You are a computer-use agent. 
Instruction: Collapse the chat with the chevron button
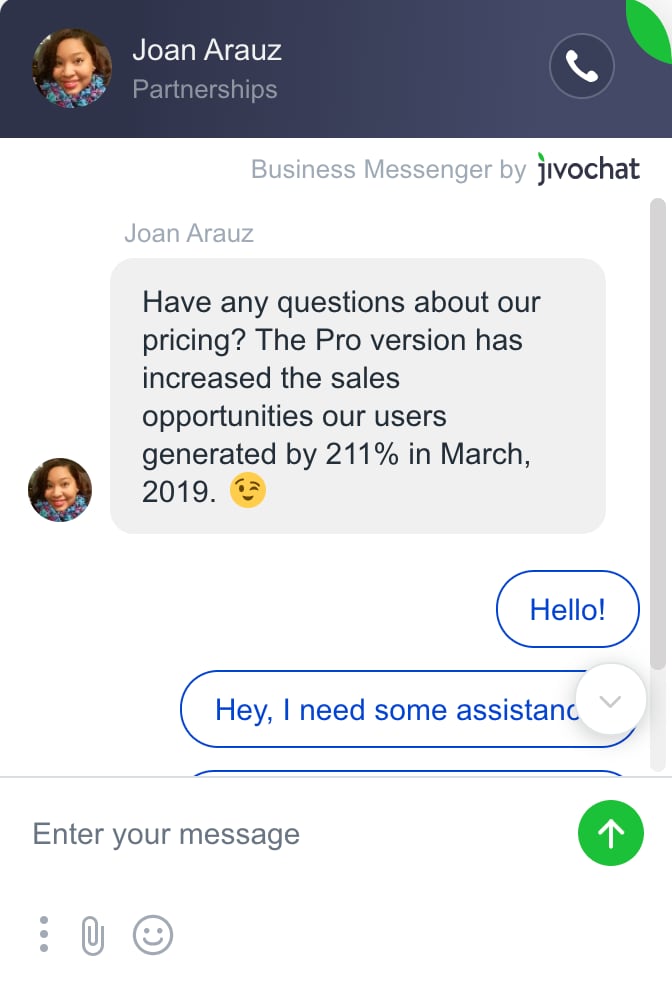pyautogui.click(x=610, y=701)
